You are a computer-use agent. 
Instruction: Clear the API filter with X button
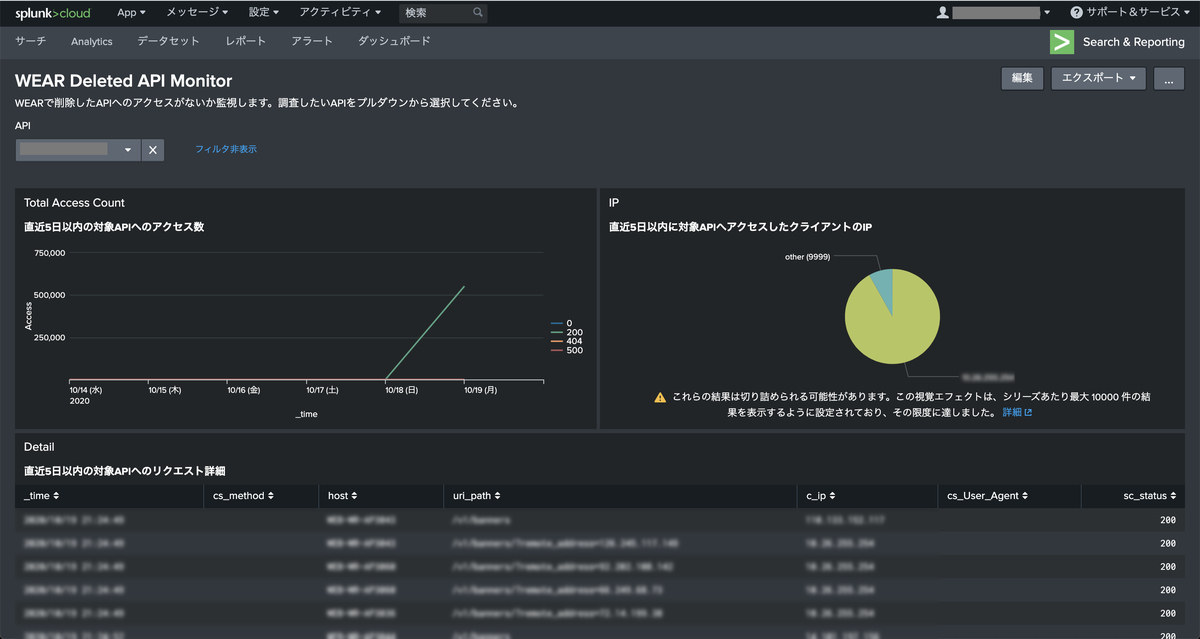point(152,150)
